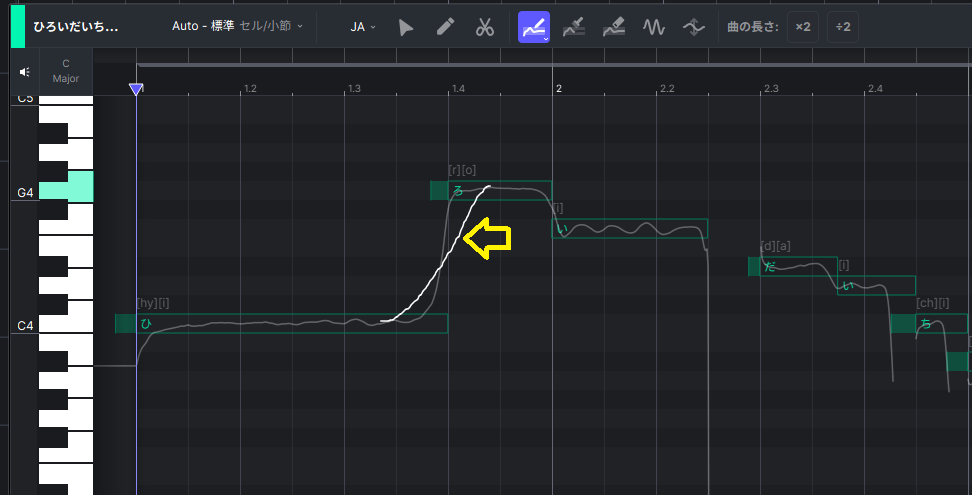Click the green track color swatch
This screenshot has height=495, width=972.
click(x=18, y=26)
